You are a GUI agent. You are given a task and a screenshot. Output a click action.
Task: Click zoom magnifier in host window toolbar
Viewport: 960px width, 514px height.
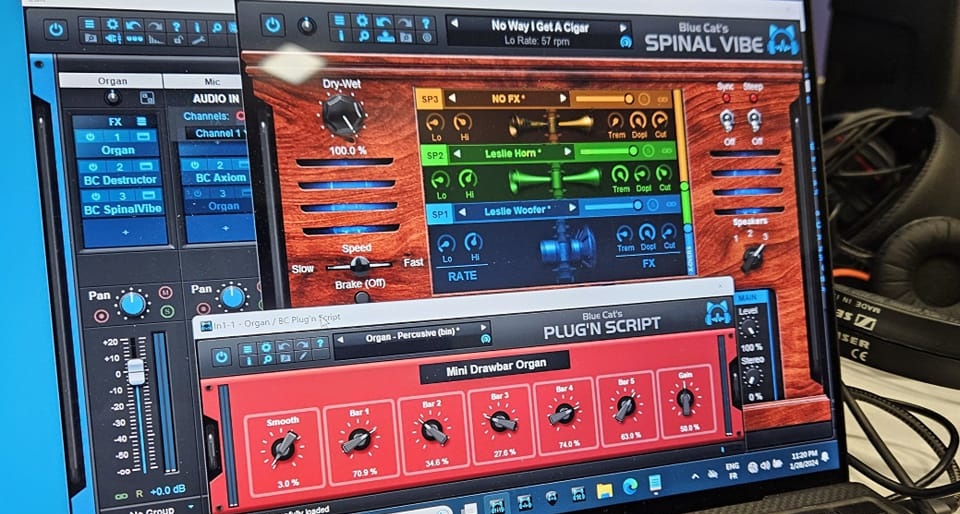coord(217,26)
